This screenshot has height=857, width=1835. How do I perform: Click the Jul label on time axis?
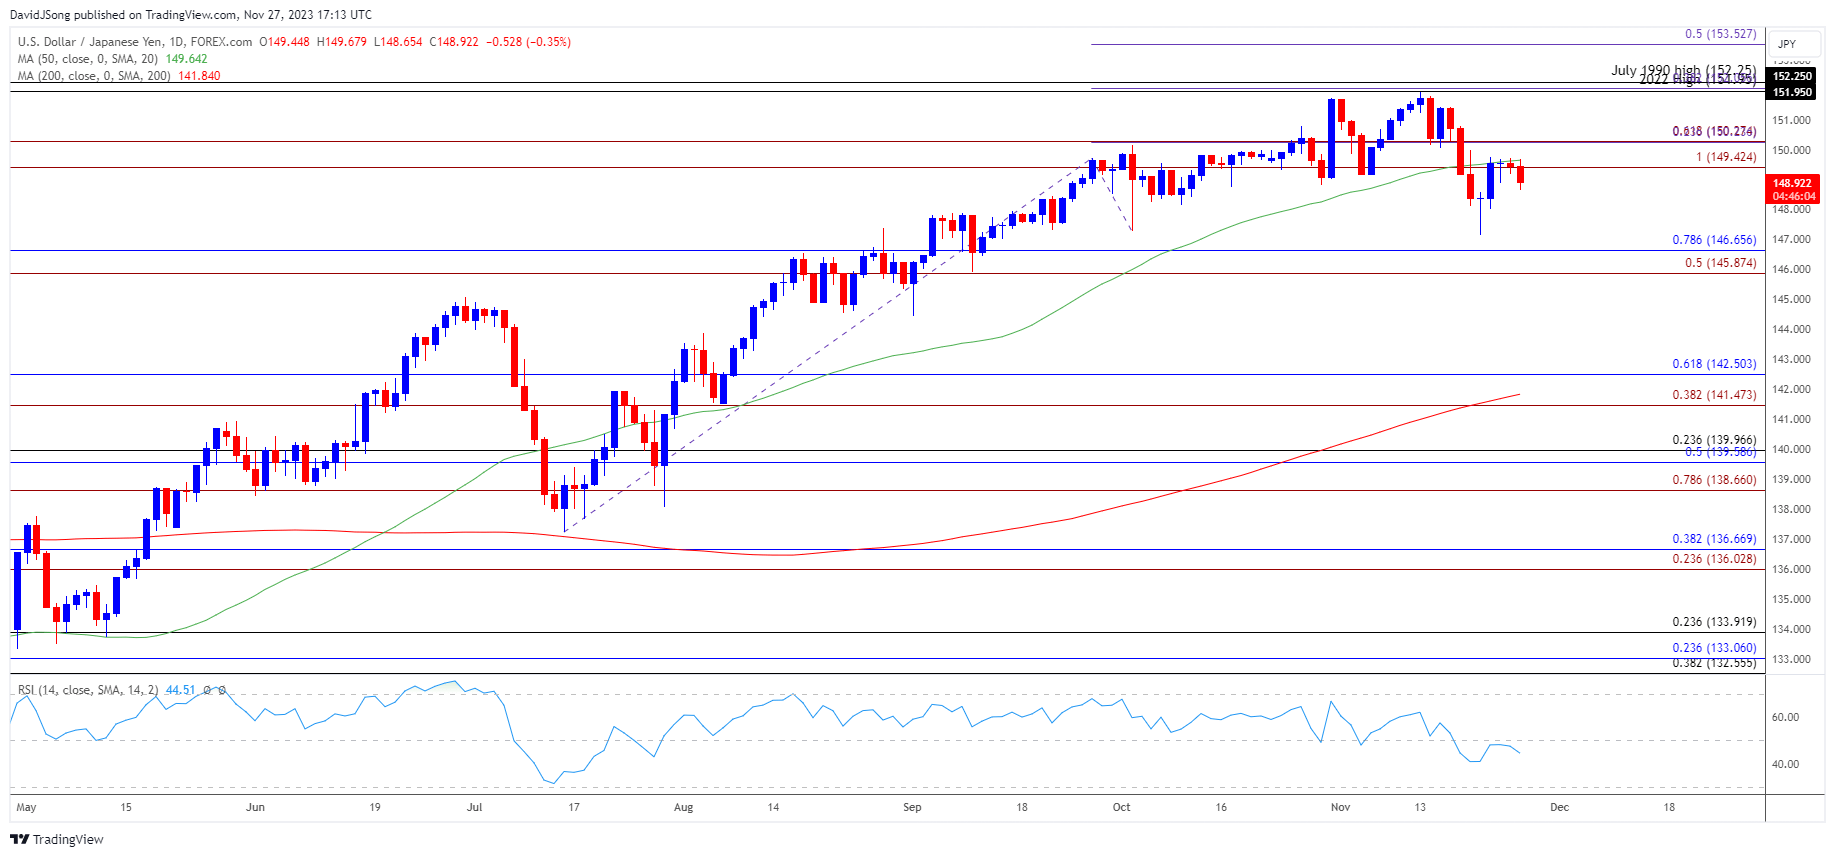coord(474,807)
